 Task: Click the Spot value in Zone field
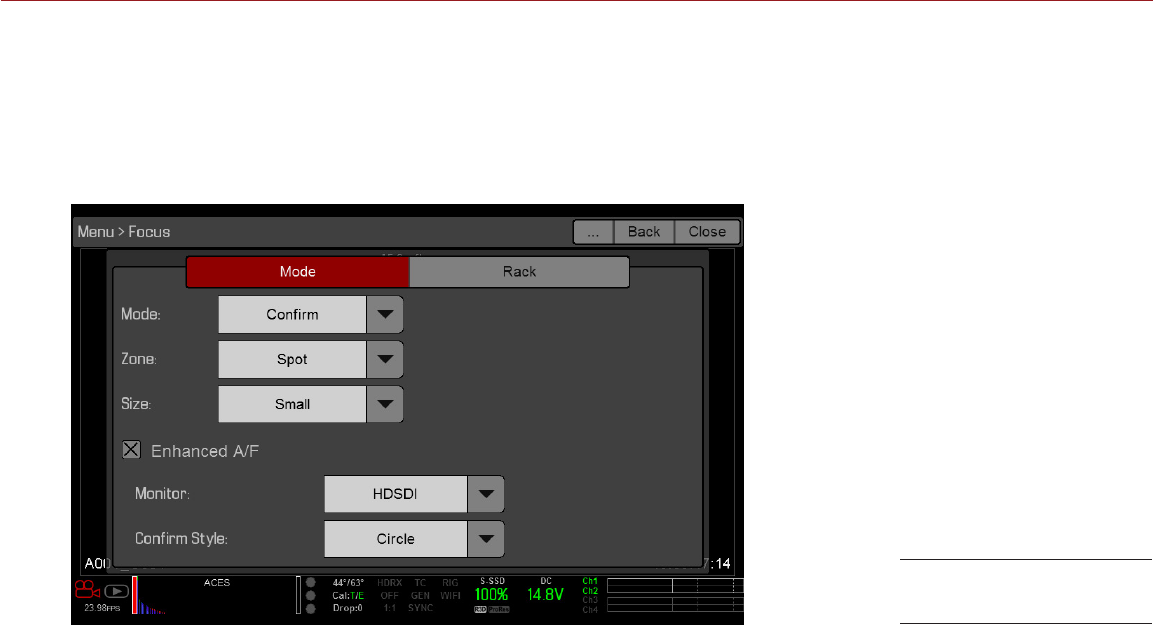[293, 360]
